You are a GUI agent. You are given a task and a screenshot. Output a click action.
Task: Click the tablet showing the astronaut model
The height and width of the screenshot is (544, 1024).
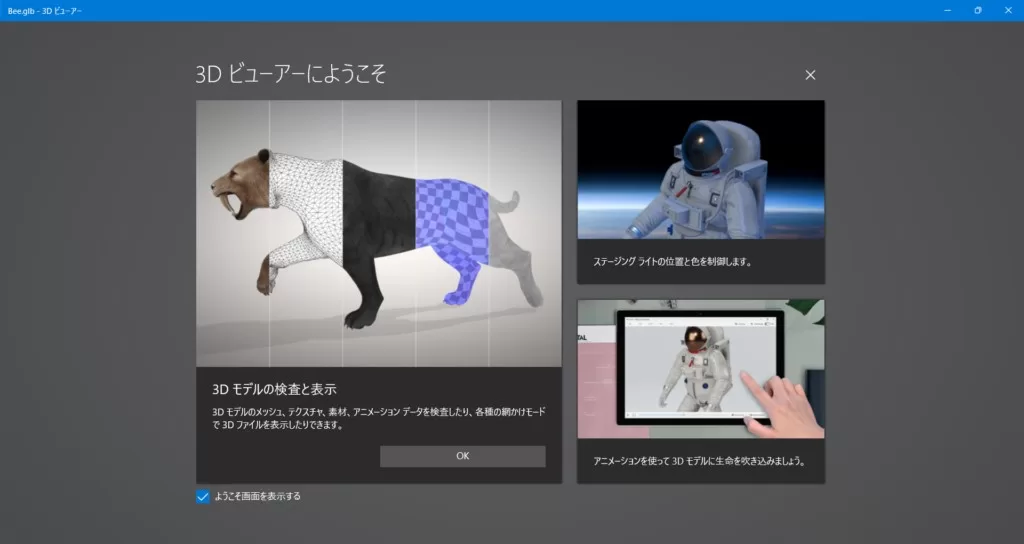[699, 367]
